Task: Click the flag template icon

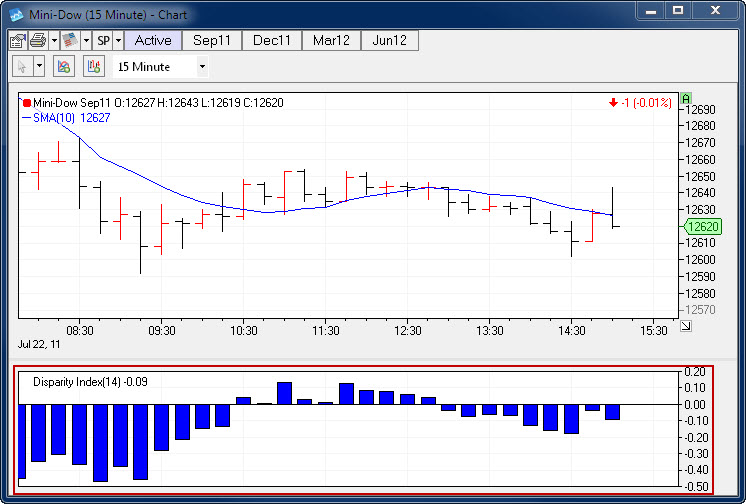Action: pyautogui.click(x=69, y=41)
